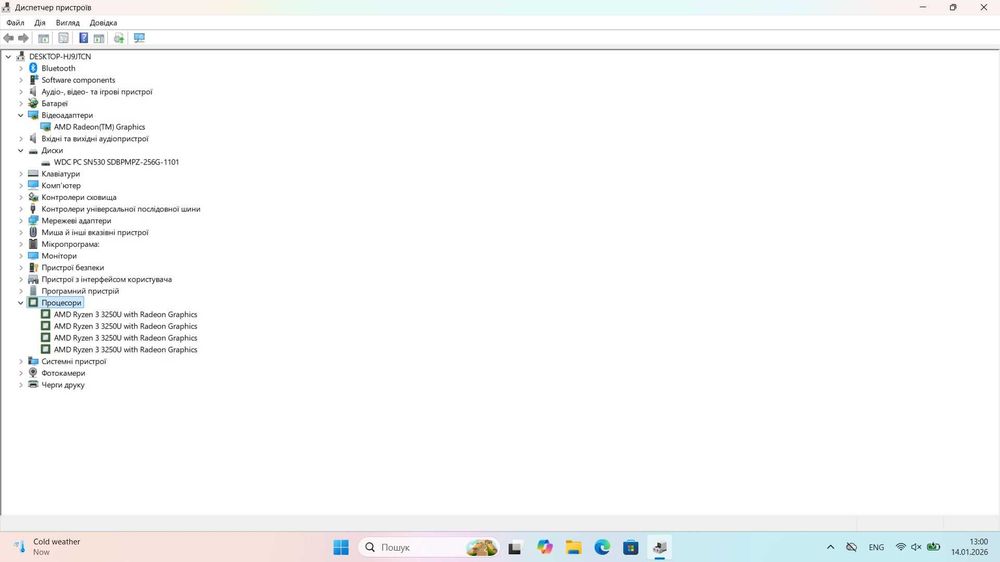Click the Device Manager taskbar icon
The height and width of the screenshot is (562, 1000).
coord(659,547)
